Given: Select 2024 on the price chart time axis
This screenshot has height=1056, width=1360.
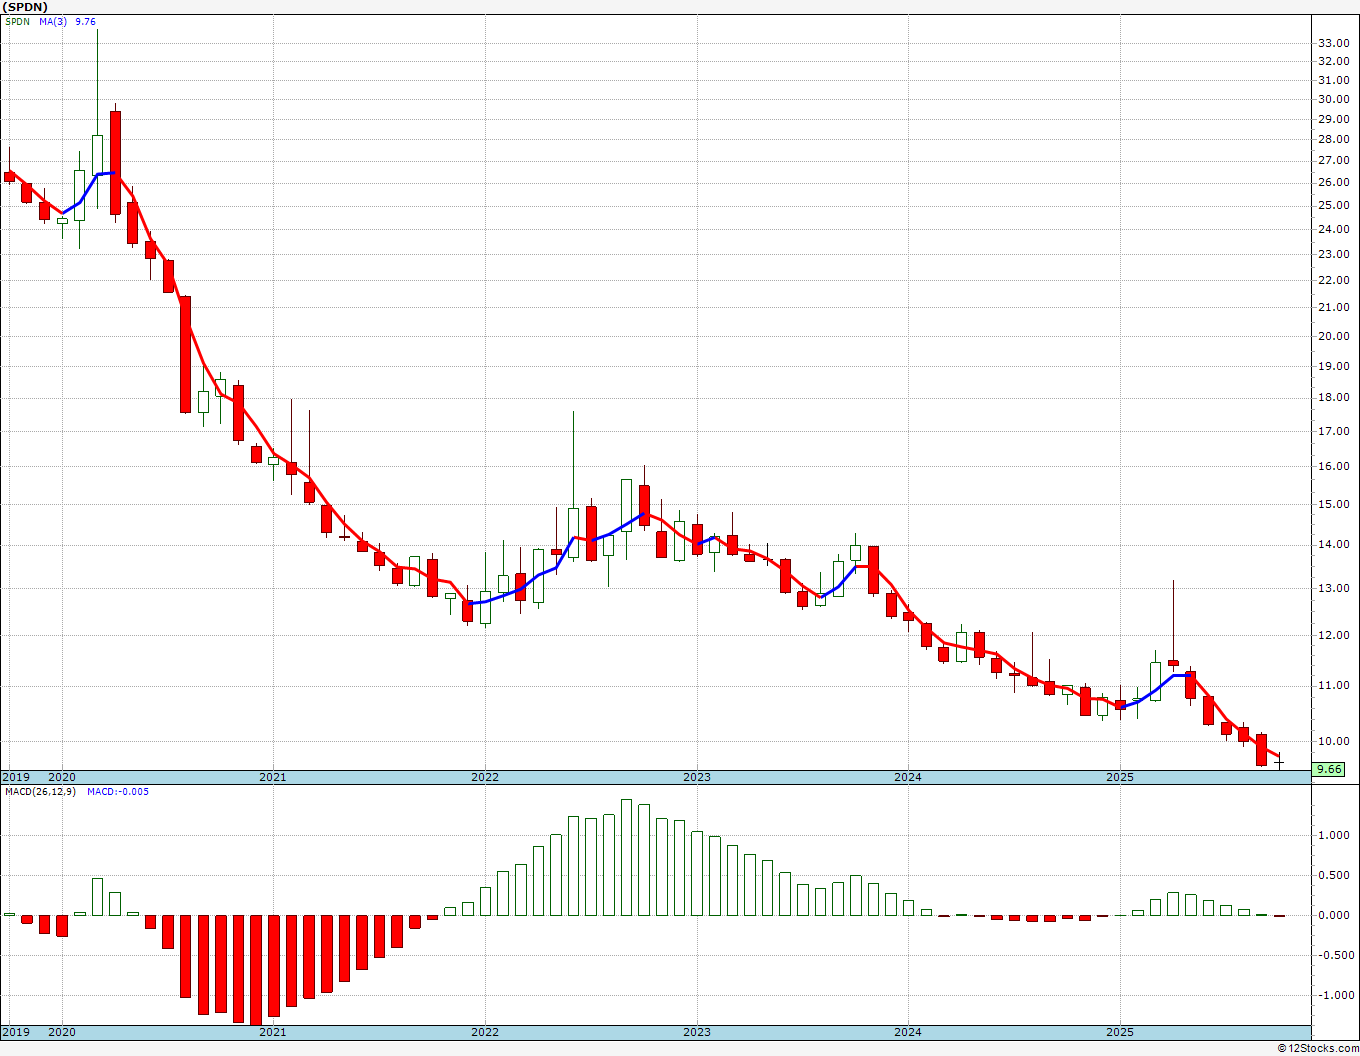Looking at the screenshot, I should pyautogui.click(x=908, y=777).
